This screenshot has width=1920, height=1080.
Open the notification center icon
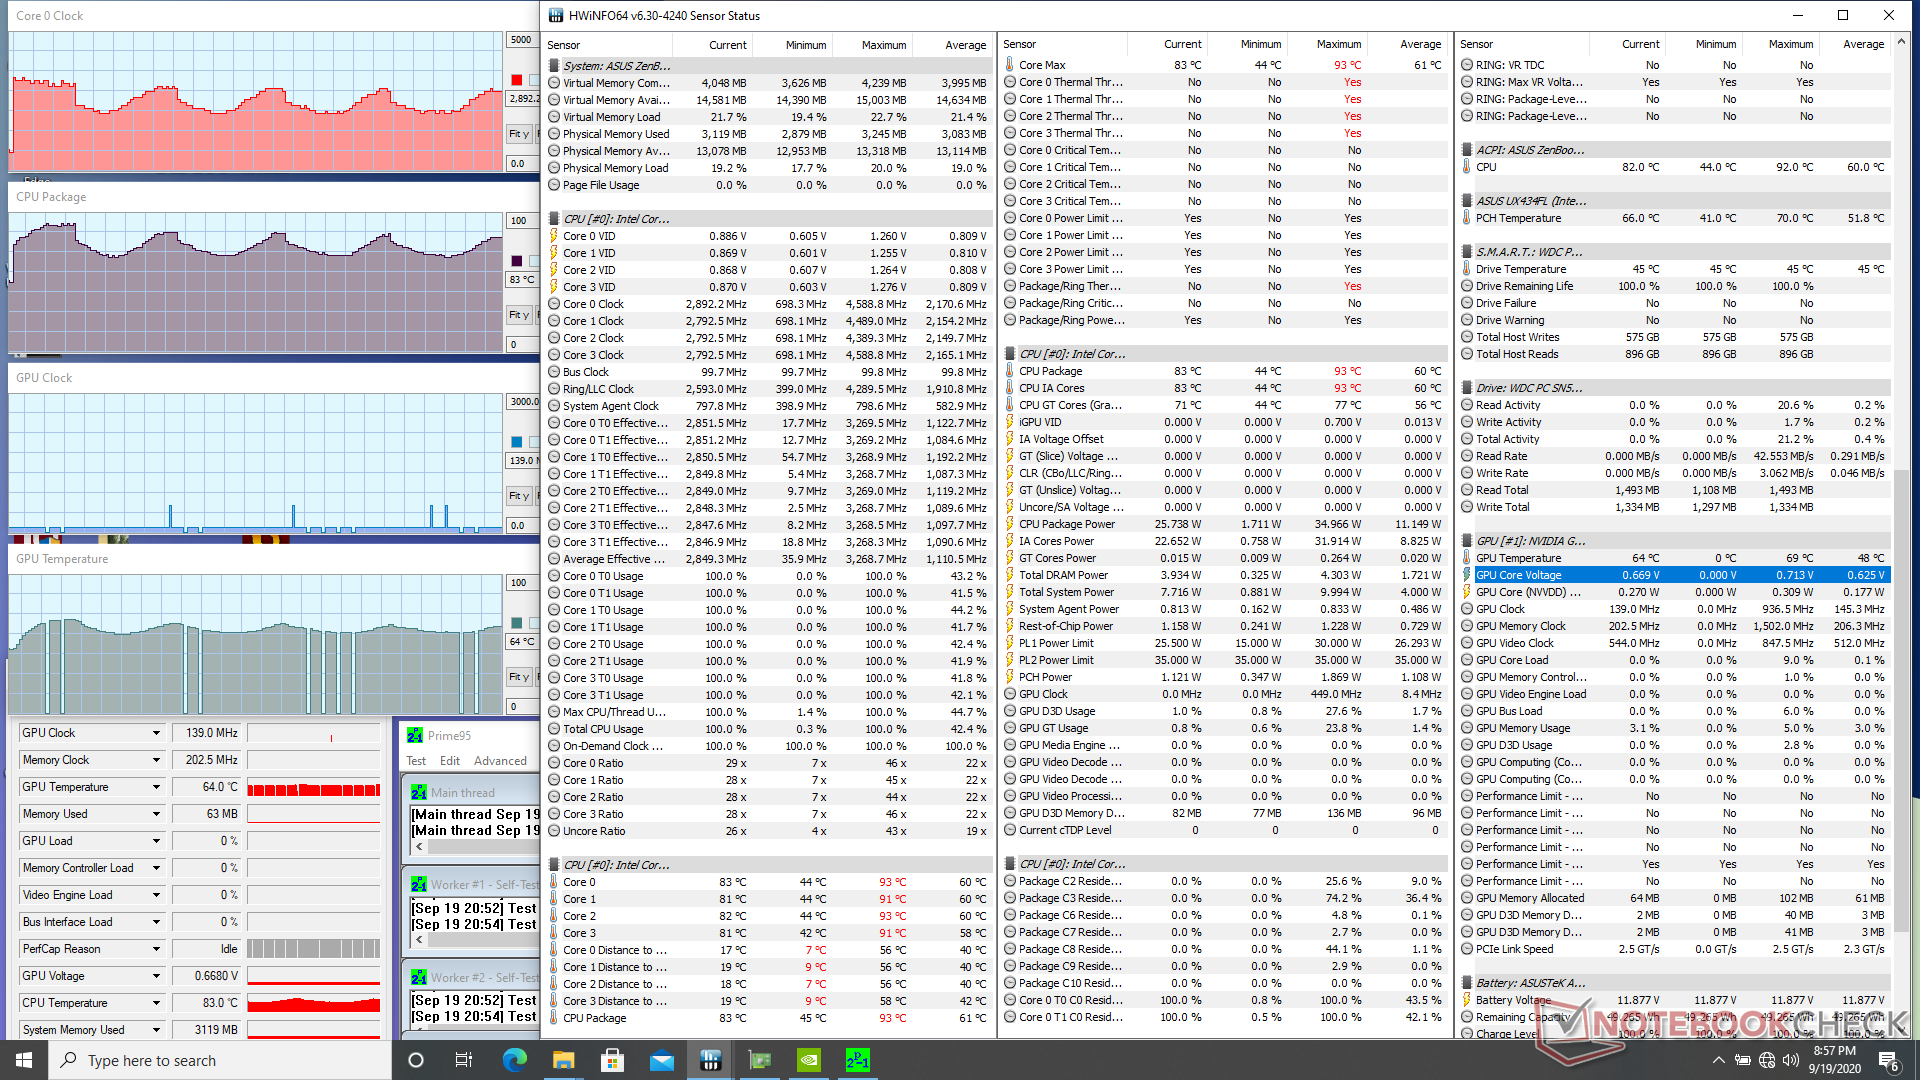pyautogui.click(x=1888, y=1060)
